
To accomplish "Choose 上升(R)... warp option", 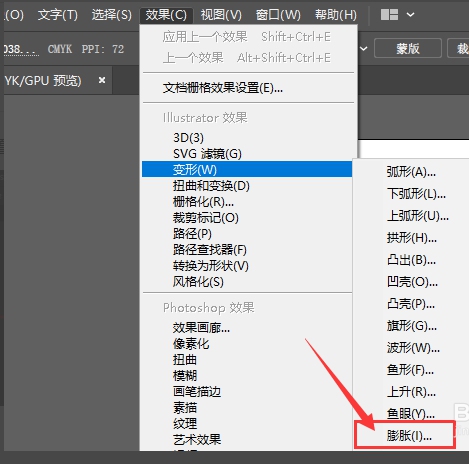I will click(411, 392).
